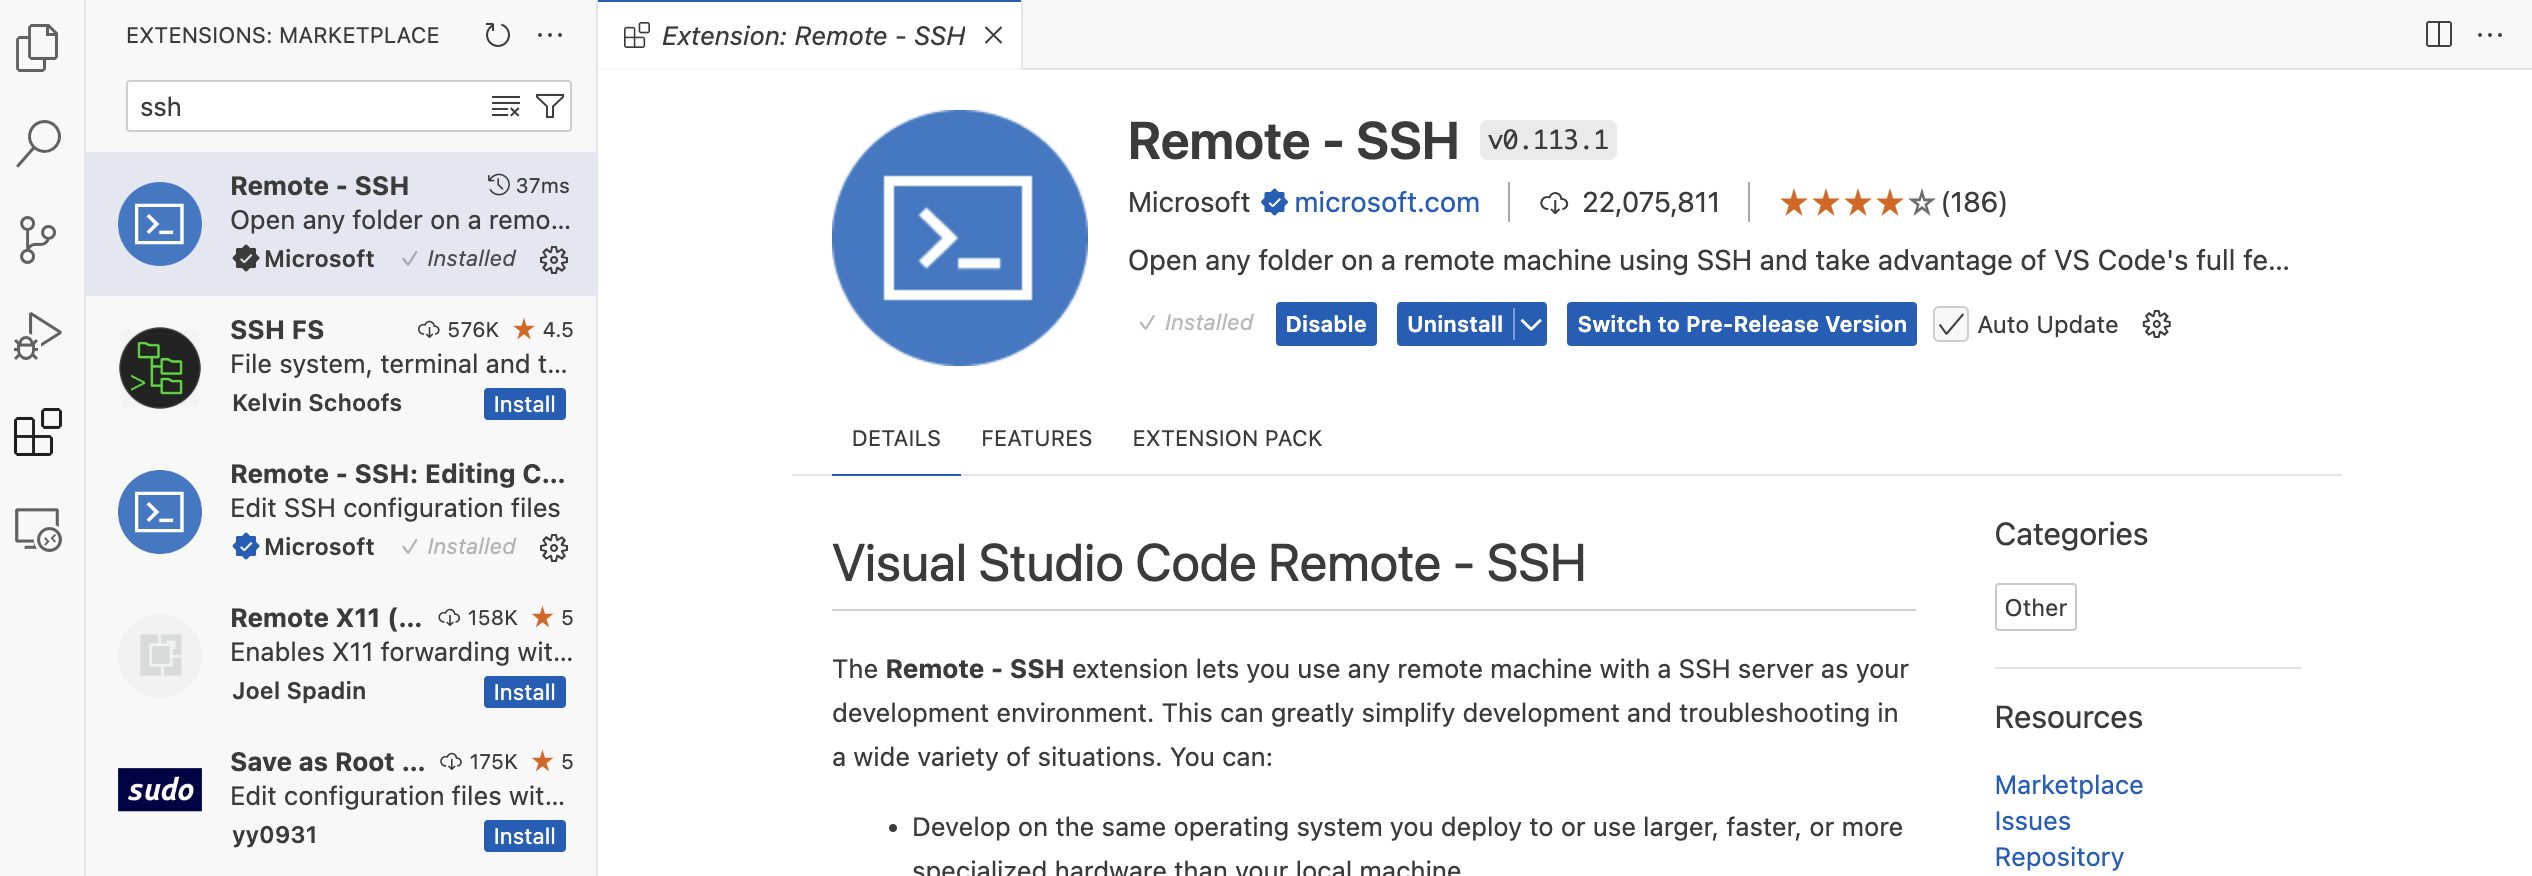Open editor more actions menu
The image size is (2532, 876).
click(x=2490, y=35)
